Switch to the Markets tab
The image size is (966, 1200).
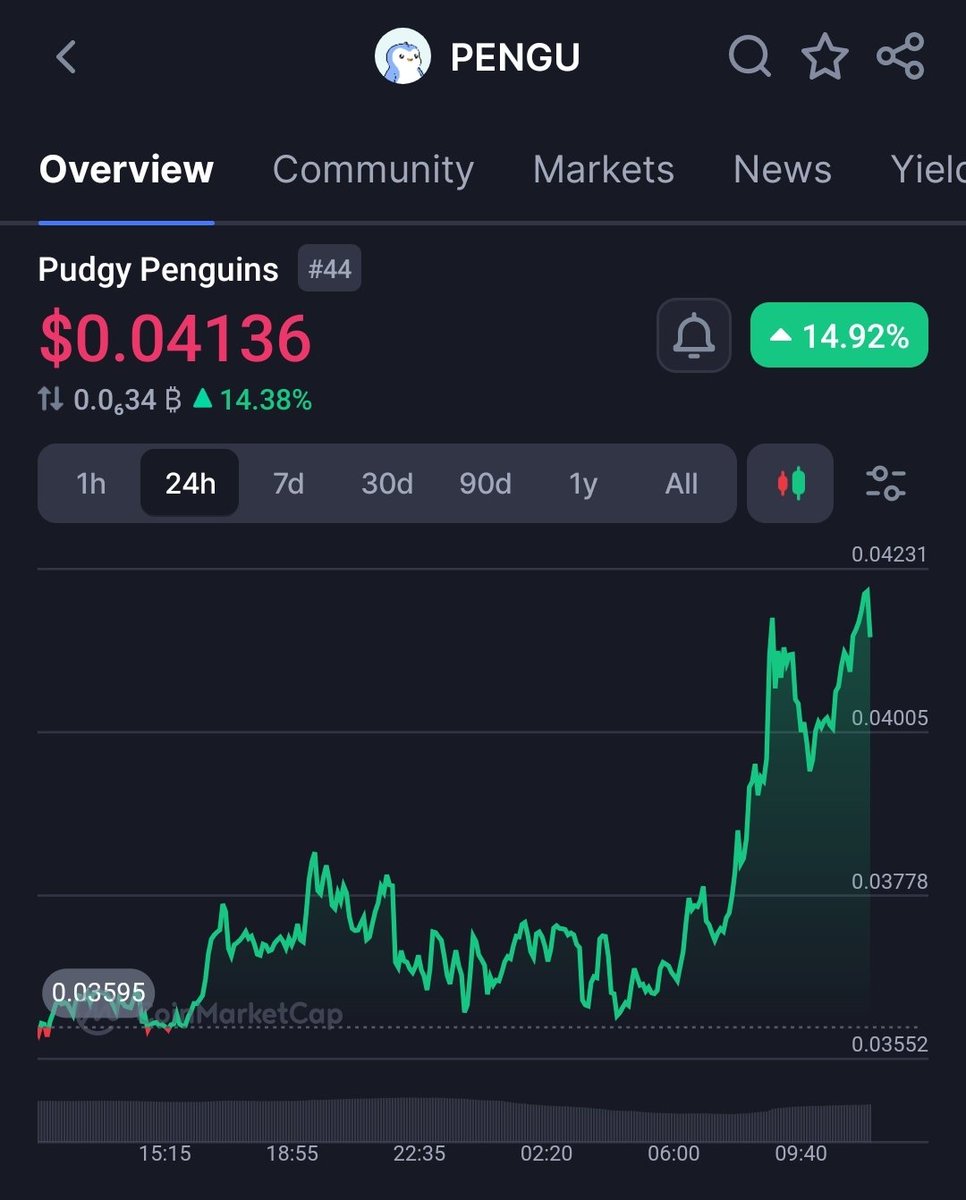tap(603, 169)
